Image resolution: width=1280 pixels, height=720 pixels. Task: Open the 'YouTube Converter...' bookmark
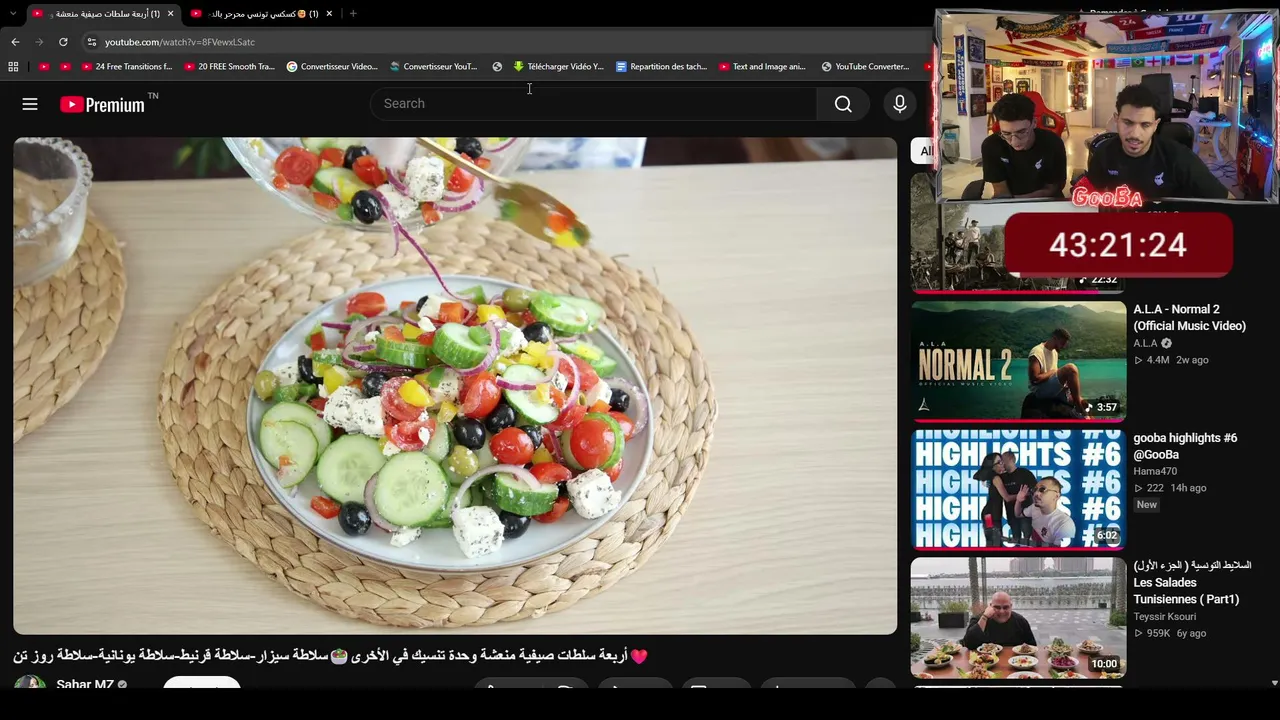866,67
